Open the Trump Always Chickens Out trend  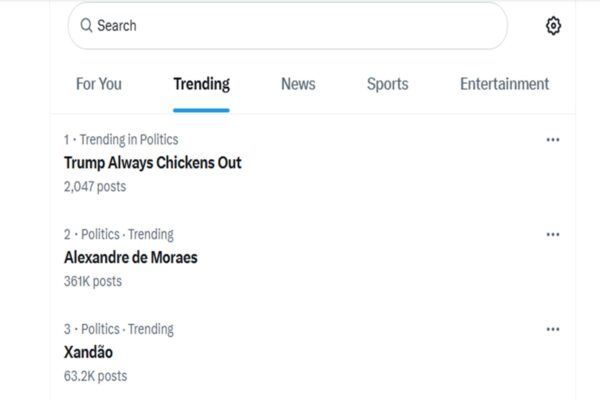(x=152, y=162)
